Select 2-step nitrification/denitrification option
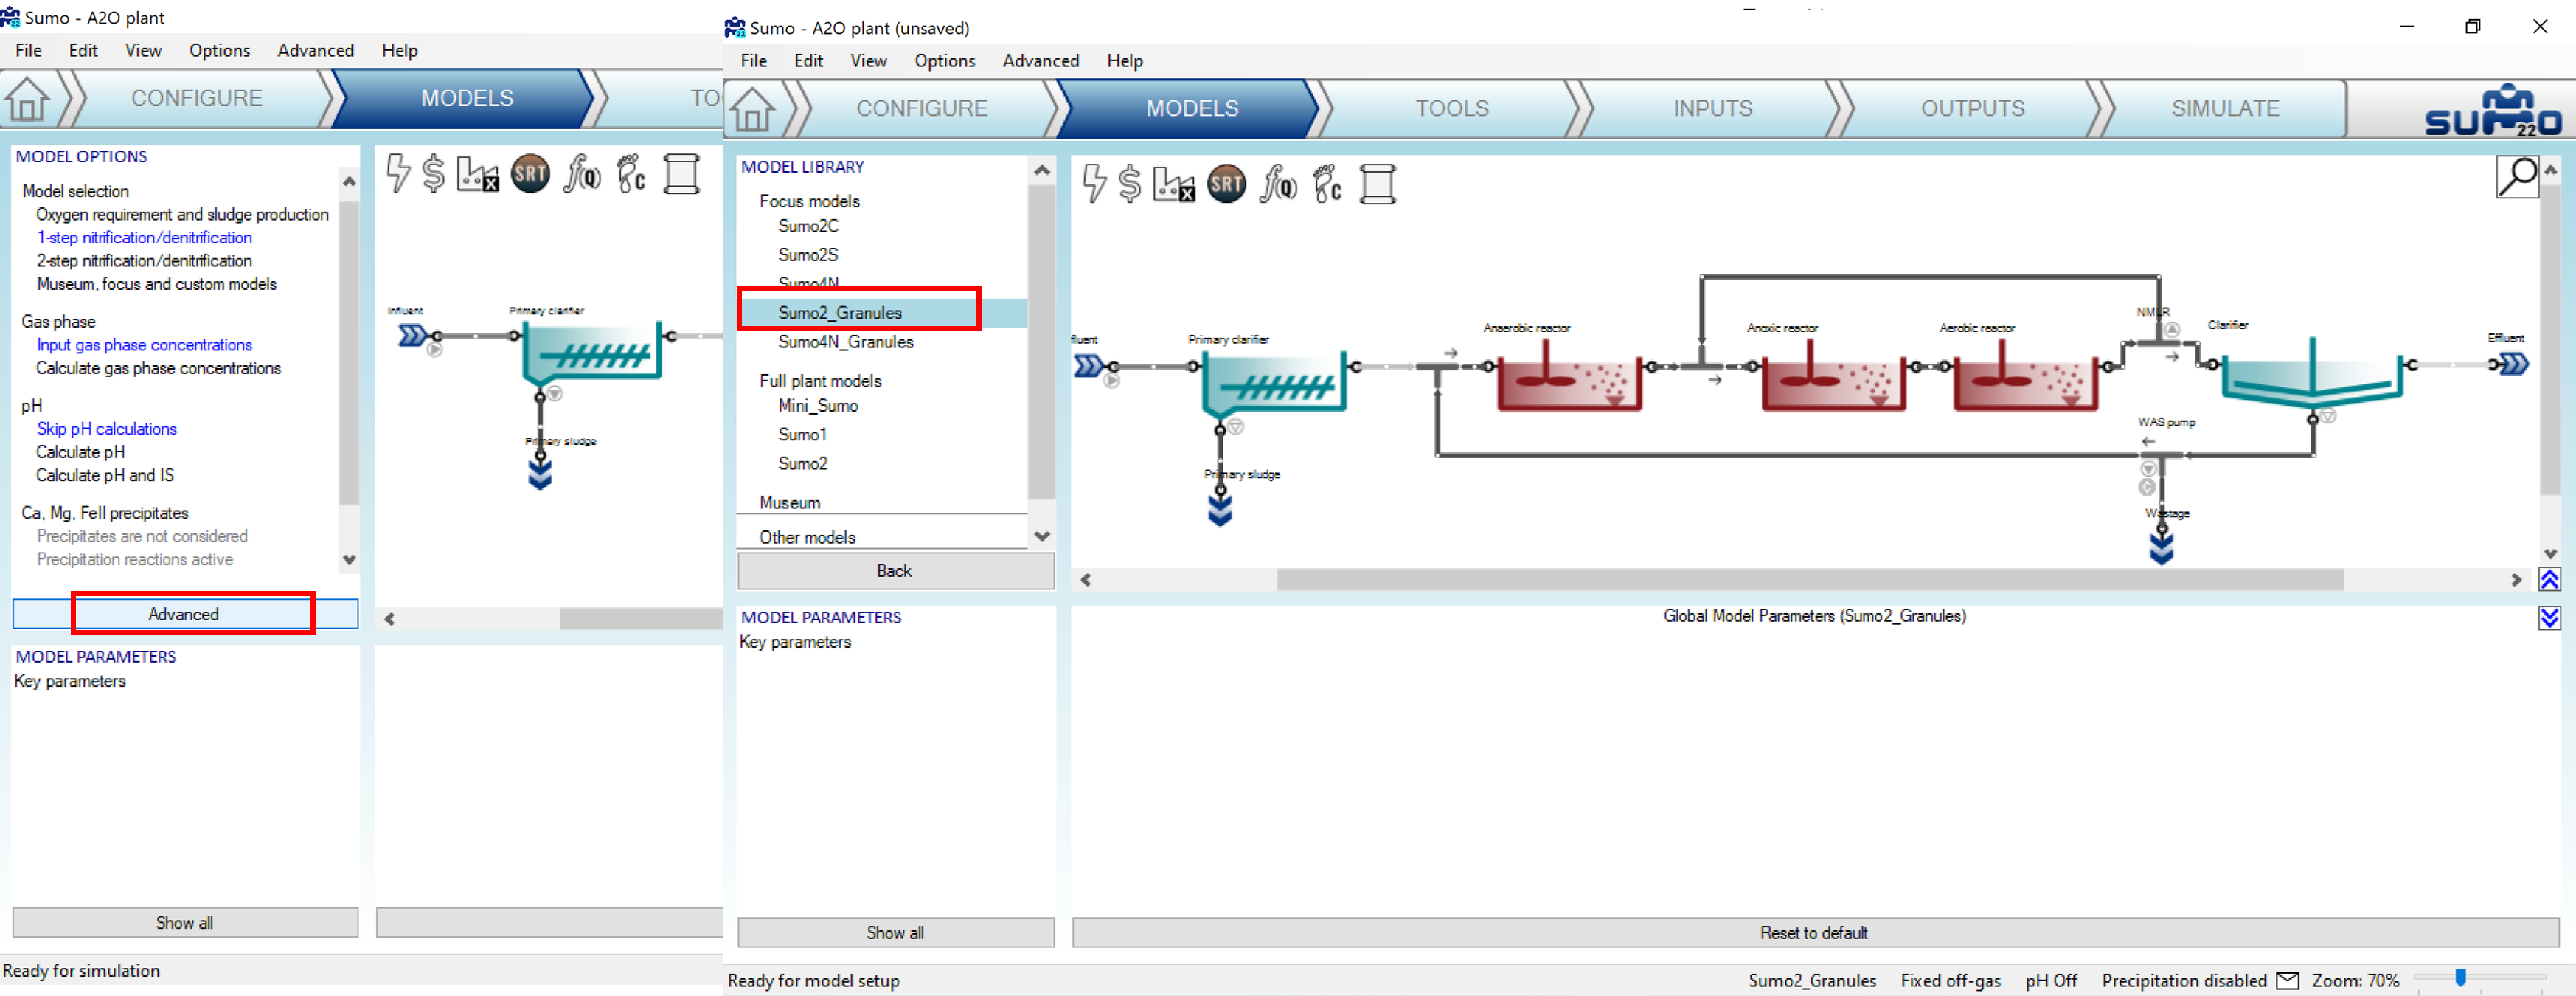Viewport: 2576px width, 996px height. [x=144, y=260]
